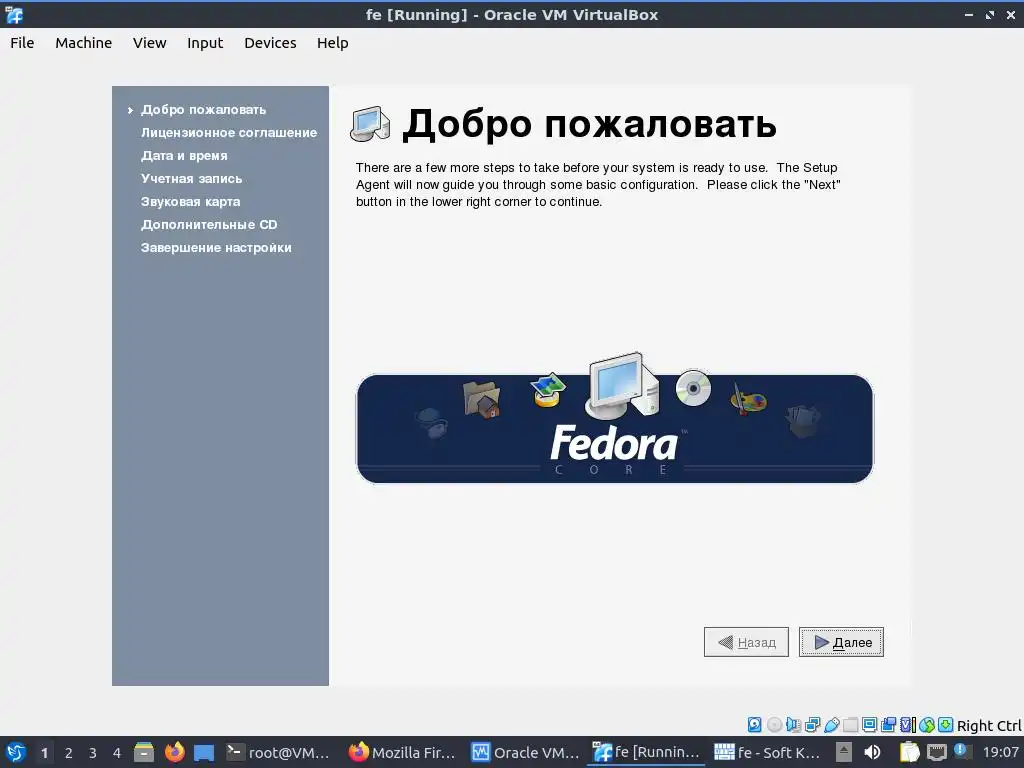Click the eject removable media tray icon
The width and height of the screenshot is (1024, 768).
click(x=844, y=752)
